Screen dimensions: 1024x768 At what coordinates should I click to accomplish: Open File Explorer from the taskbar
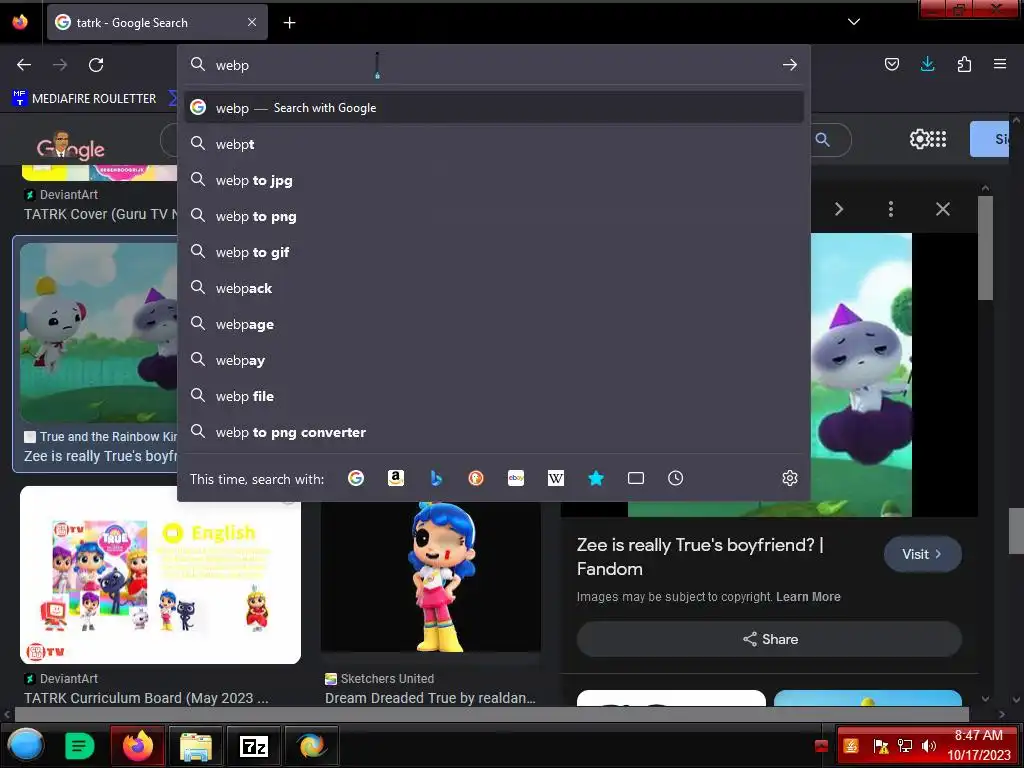(195, 746)
